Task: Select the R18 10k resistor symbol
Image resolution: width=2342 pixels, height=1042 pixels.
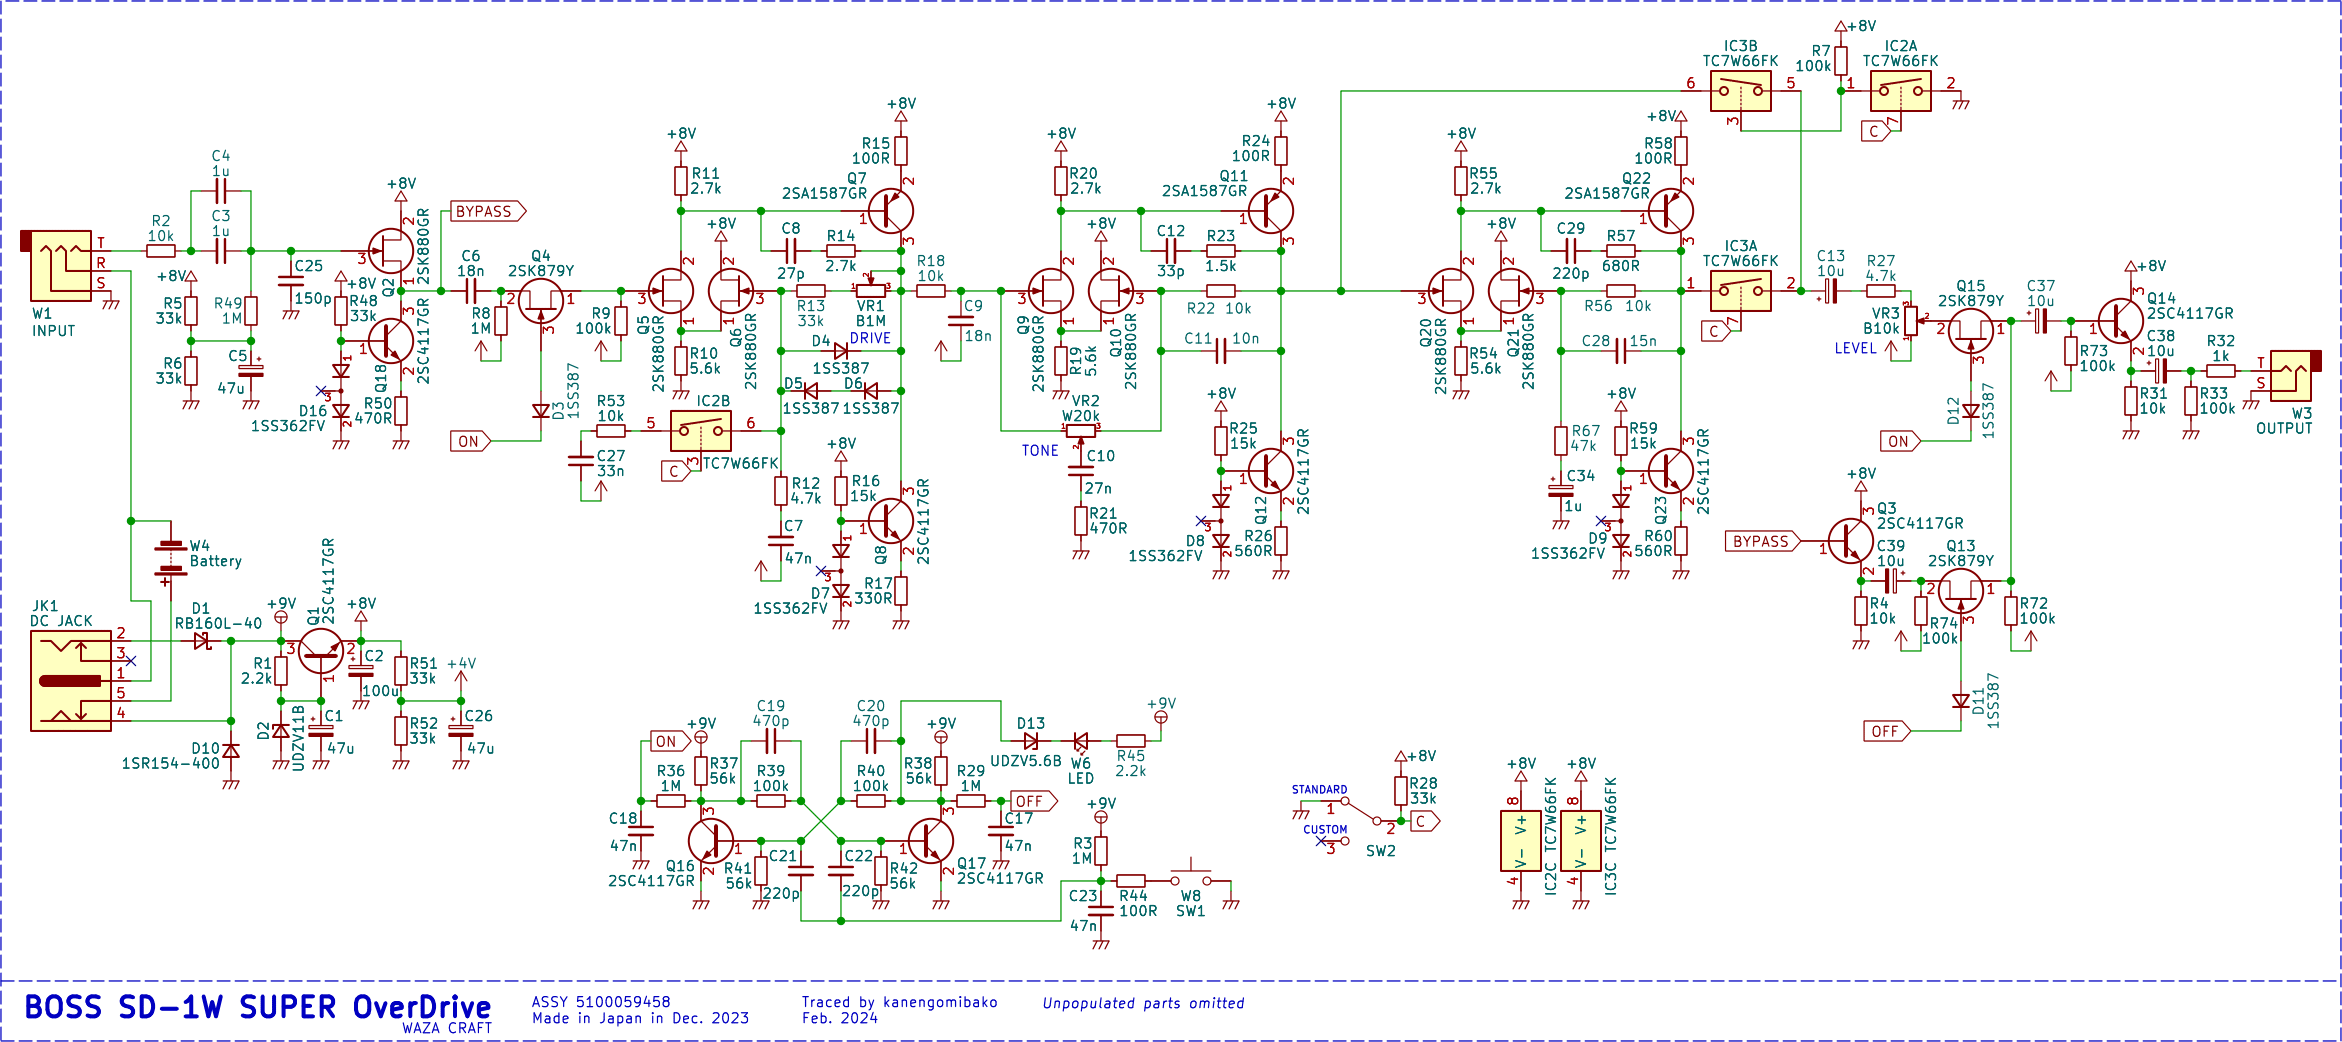Action: click(x=931, y=291)
